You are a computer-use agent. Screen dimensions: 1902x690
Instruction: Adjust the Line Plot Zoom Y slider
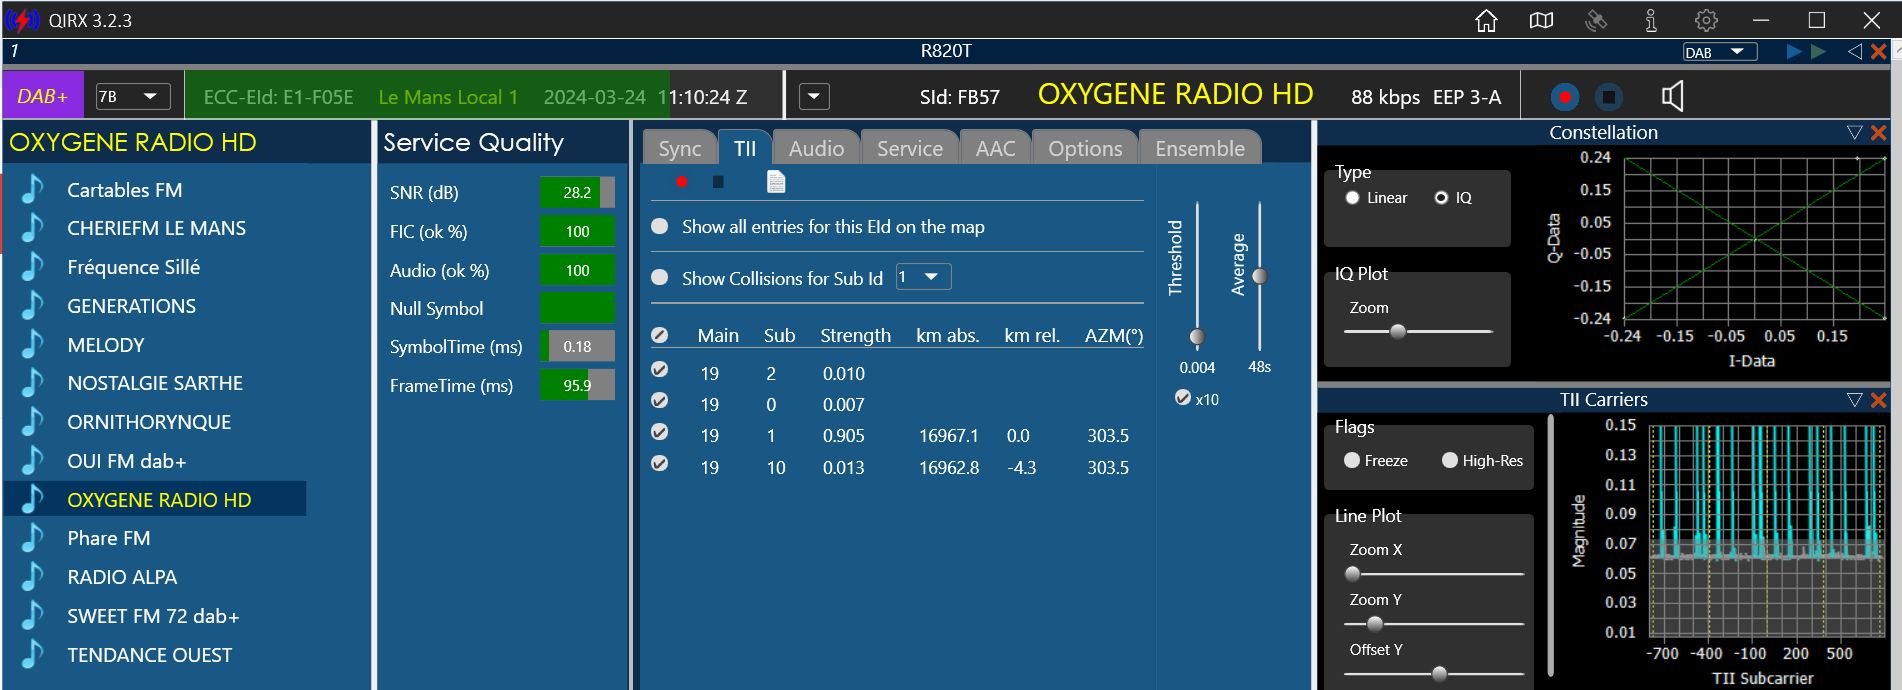[1375, 624]
